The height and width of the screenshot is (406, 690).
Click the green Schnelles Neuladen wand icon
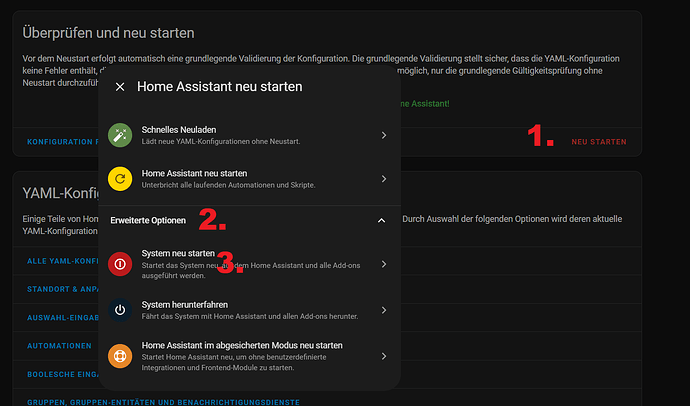point(120,135)
